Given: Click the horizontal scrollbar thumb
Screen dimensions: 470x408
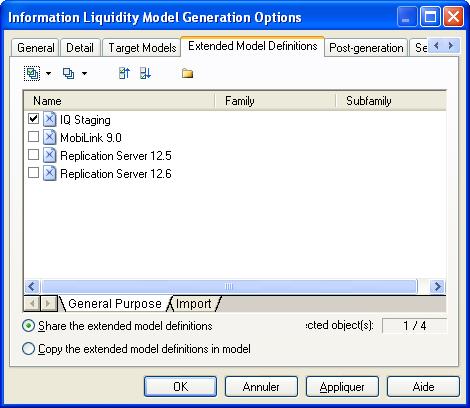Looking at the screenshot, I should pyautogui.click(x=229, y=286).
